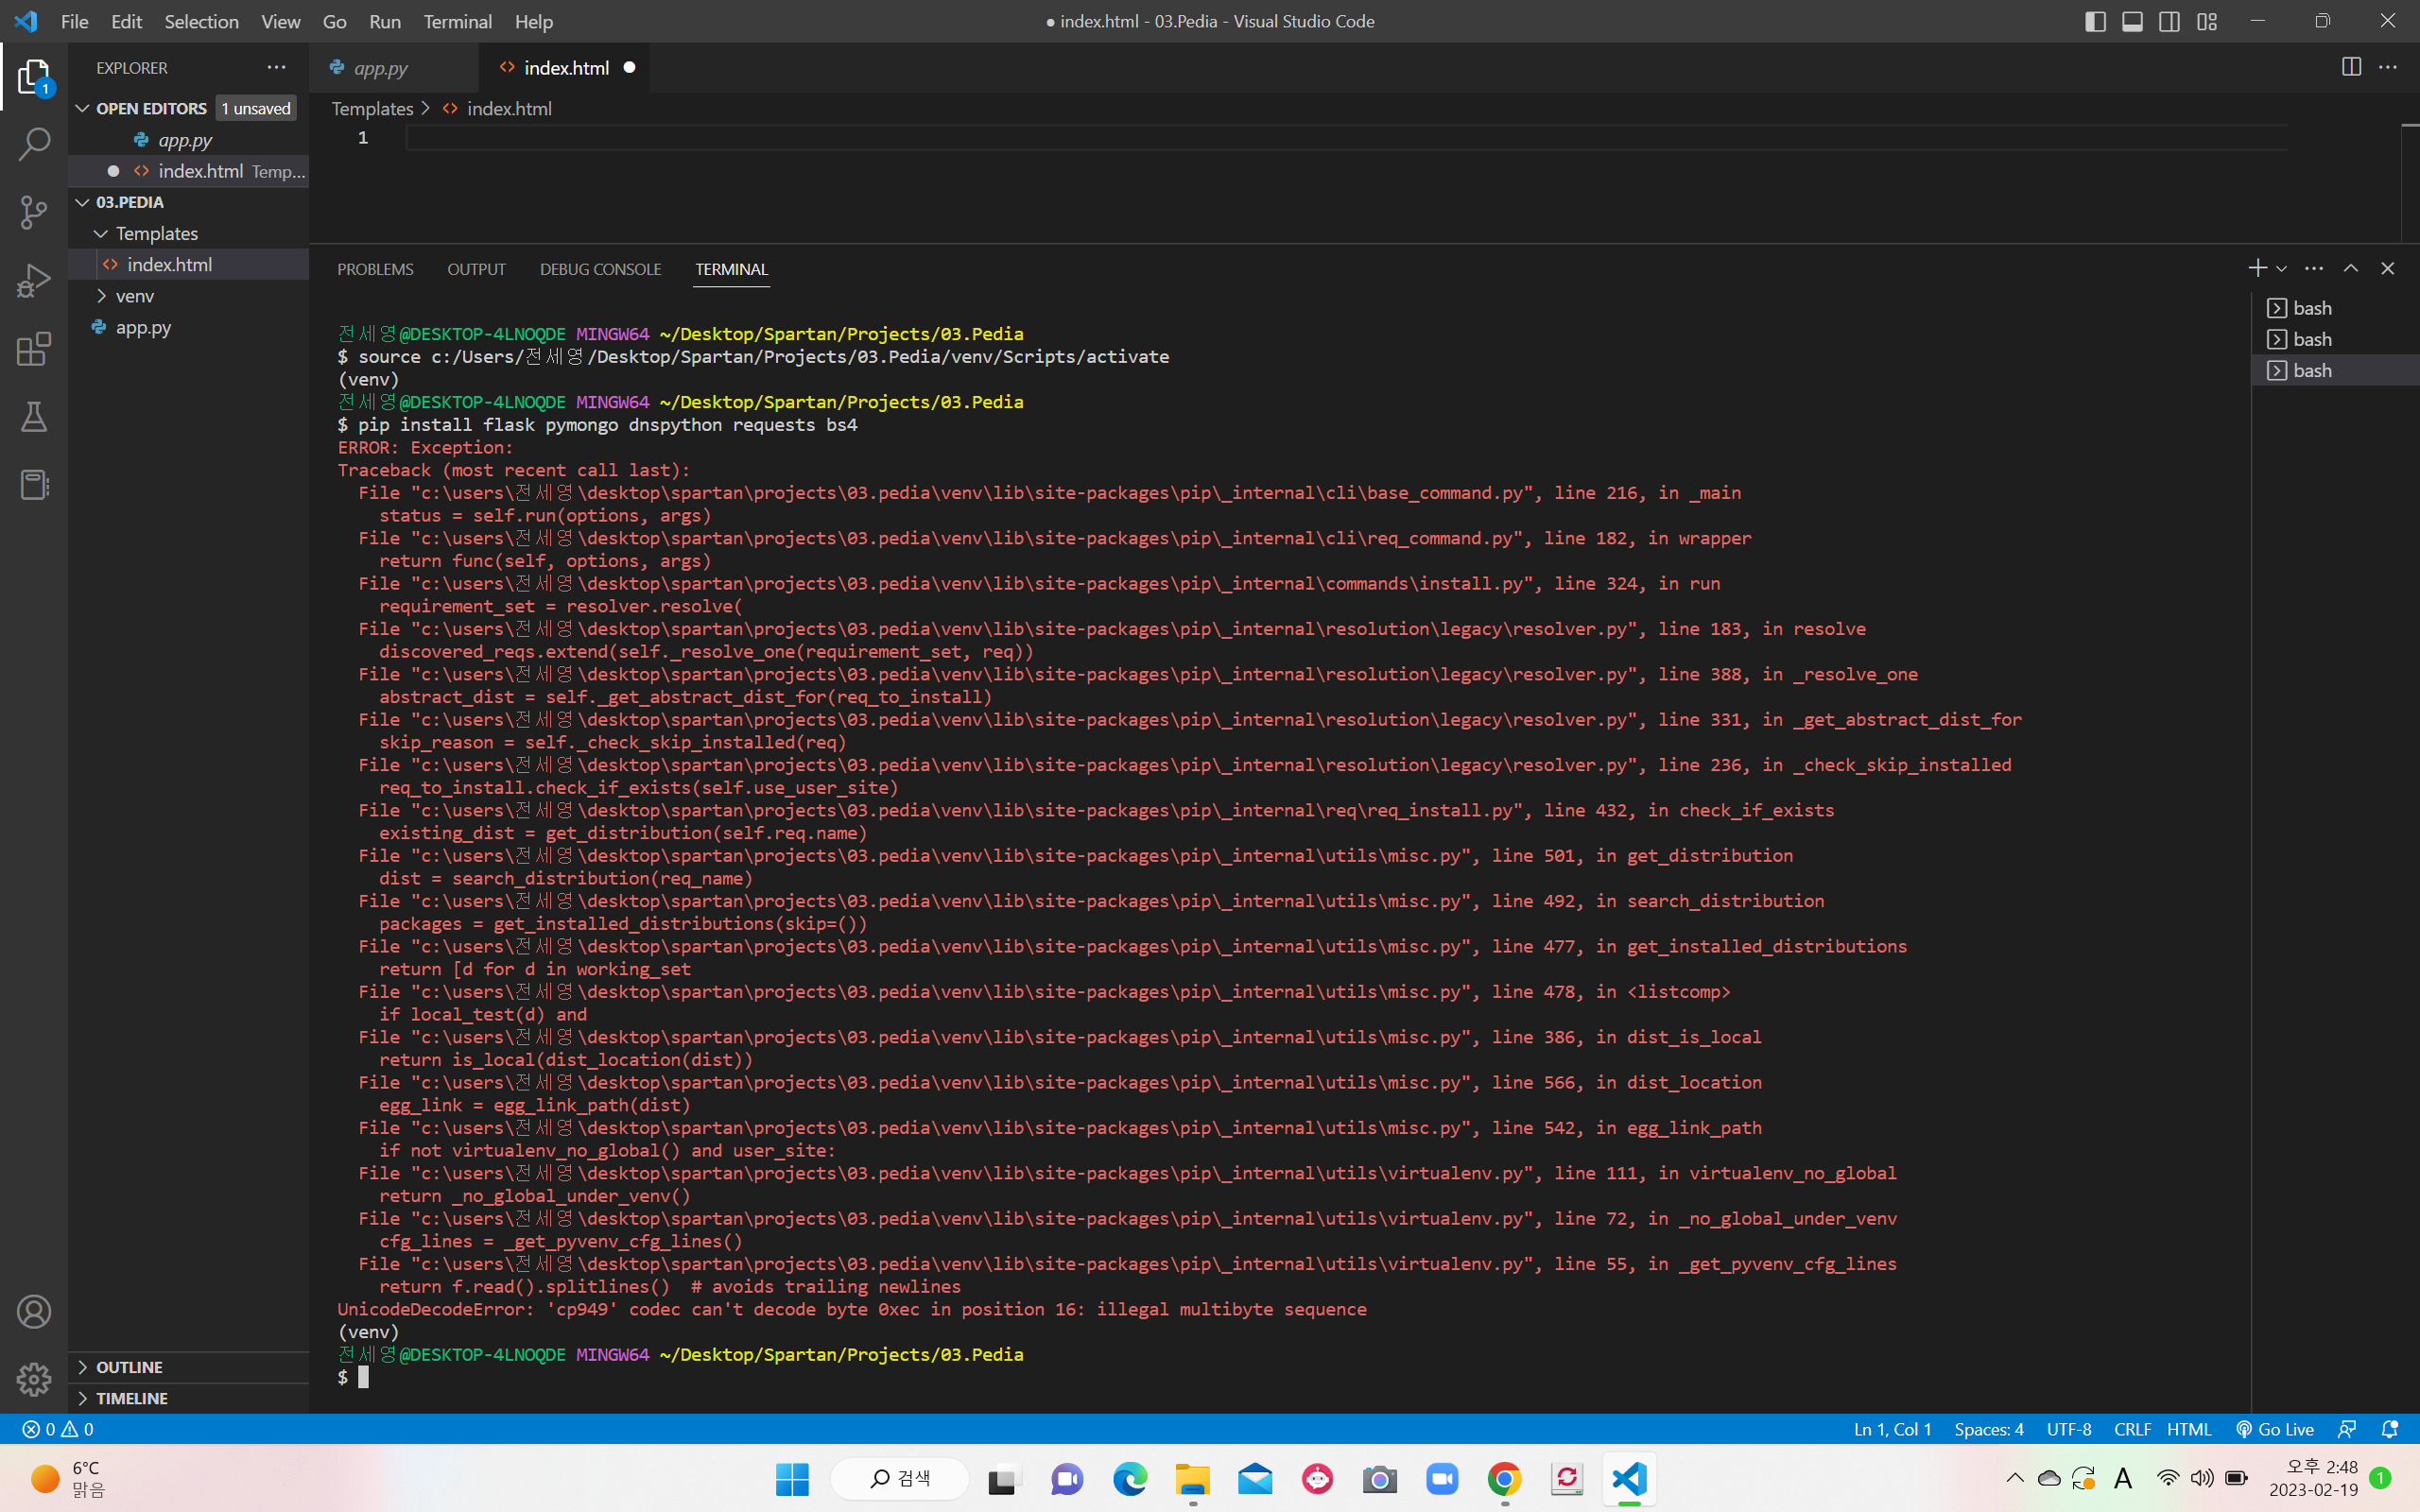Open the Manage gear menu
The height and width of the screenshot is (1512, 2420).
[34, 1380]
